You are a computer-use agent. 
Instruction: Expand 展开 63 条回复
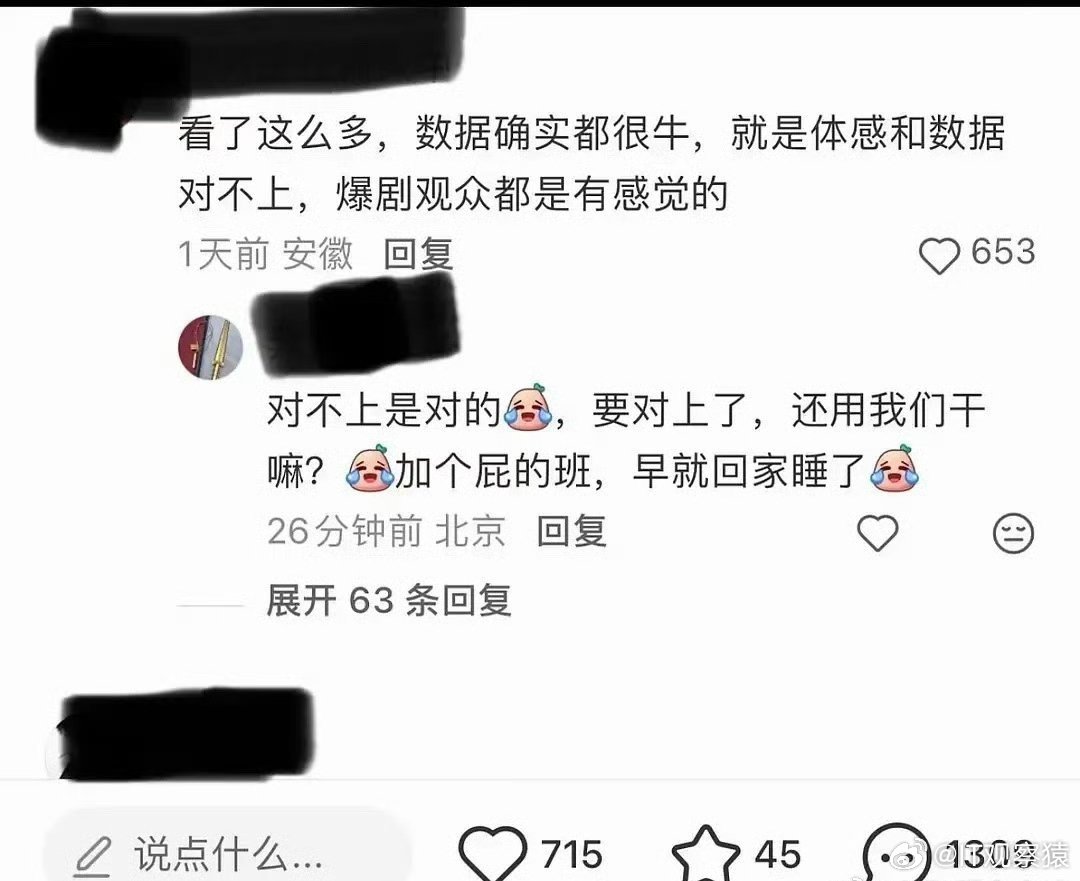point(388,600)
